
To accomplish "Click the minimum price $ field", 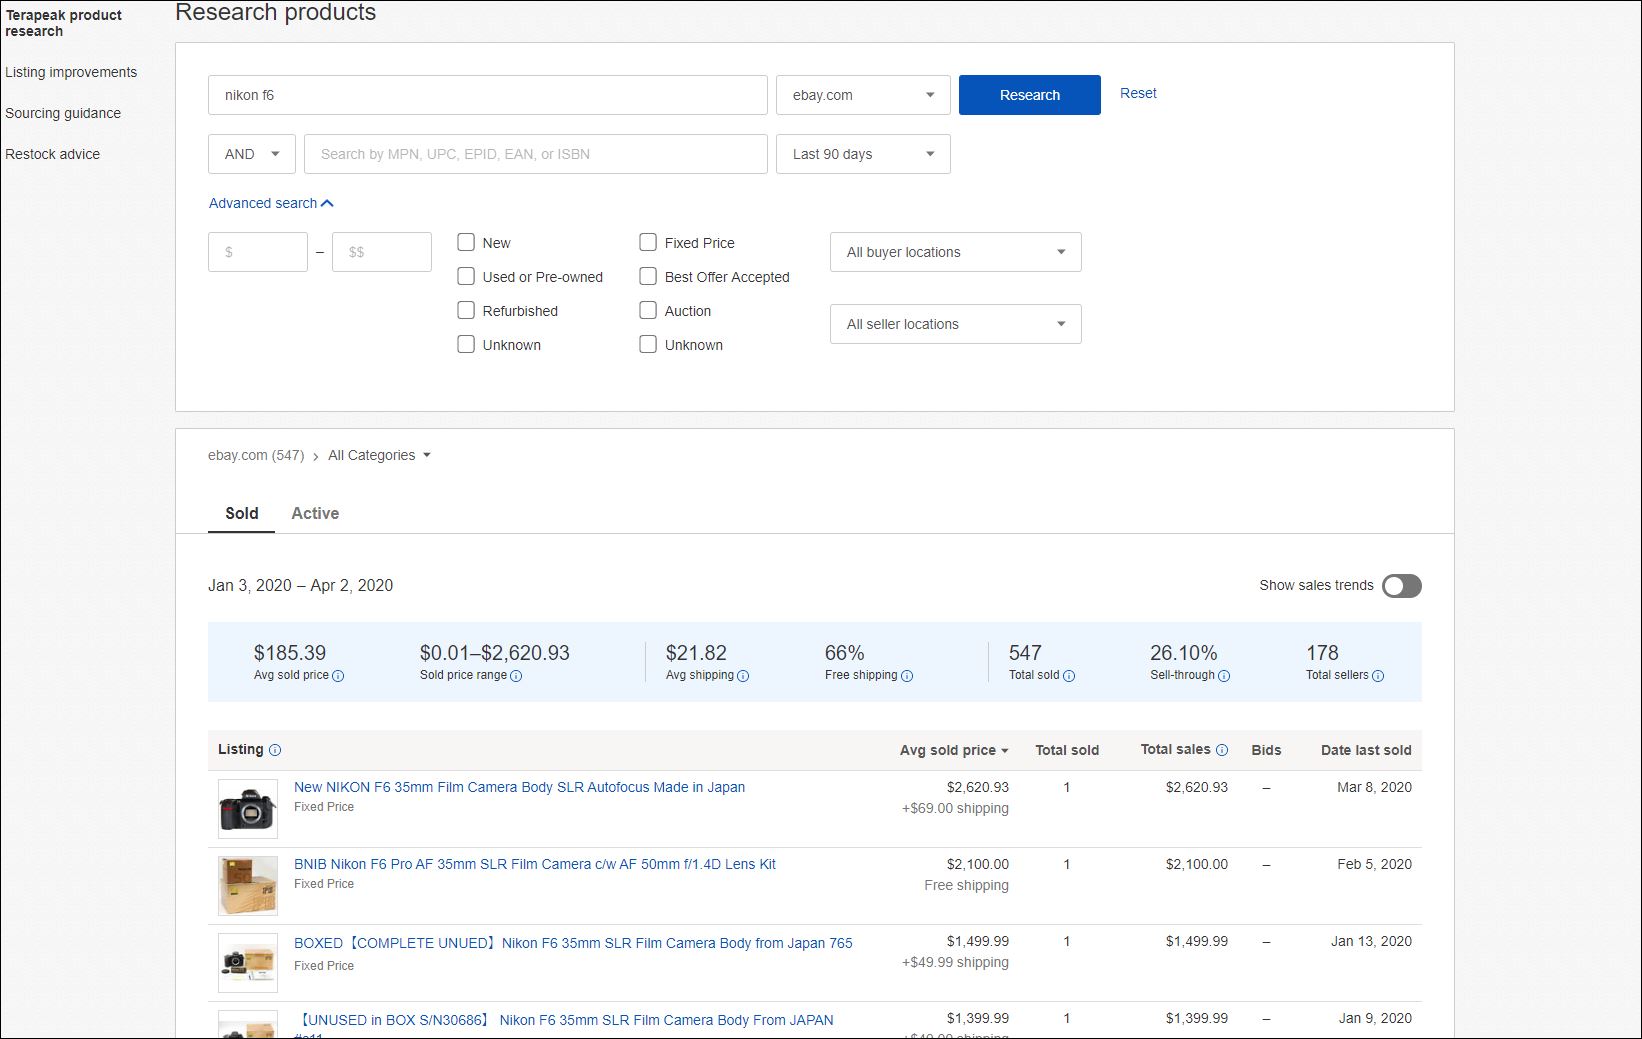I will pyautogui.click(x=258, y=252).
